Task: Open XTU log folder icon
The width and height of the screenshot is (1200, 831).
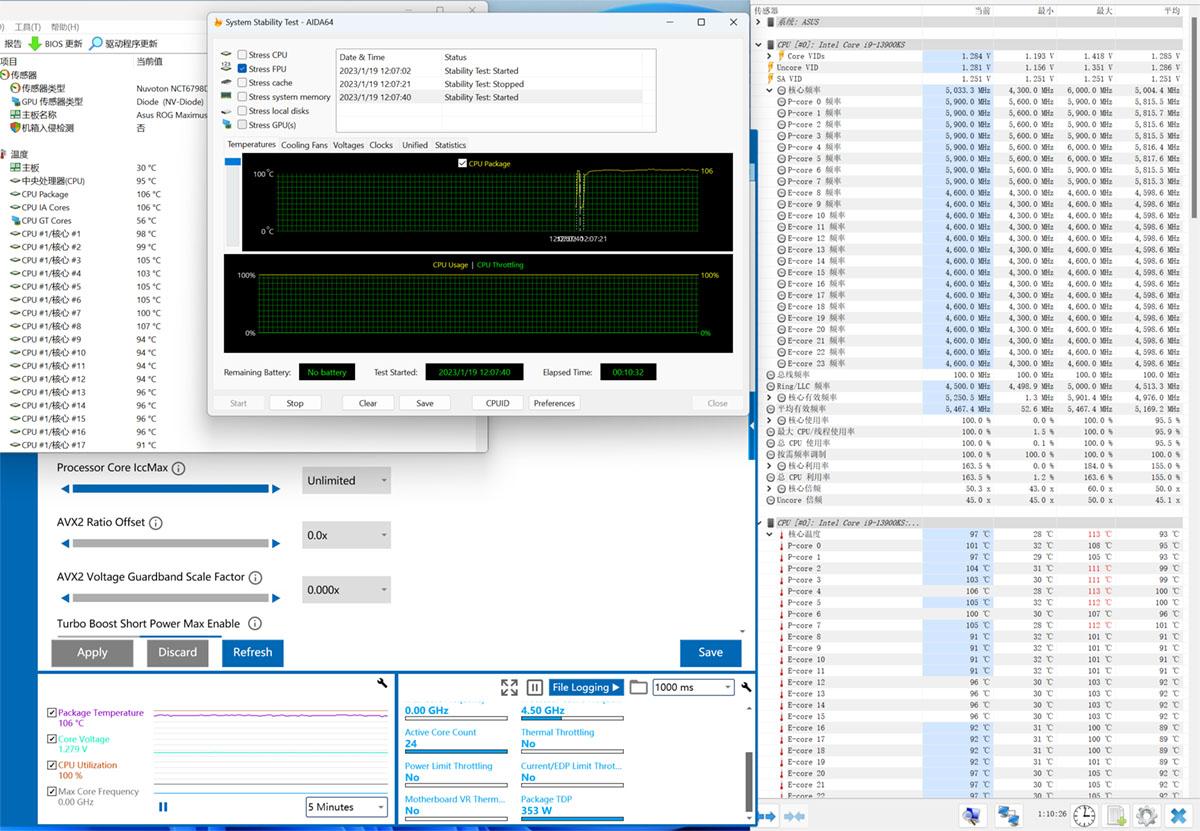Action: 638,687
